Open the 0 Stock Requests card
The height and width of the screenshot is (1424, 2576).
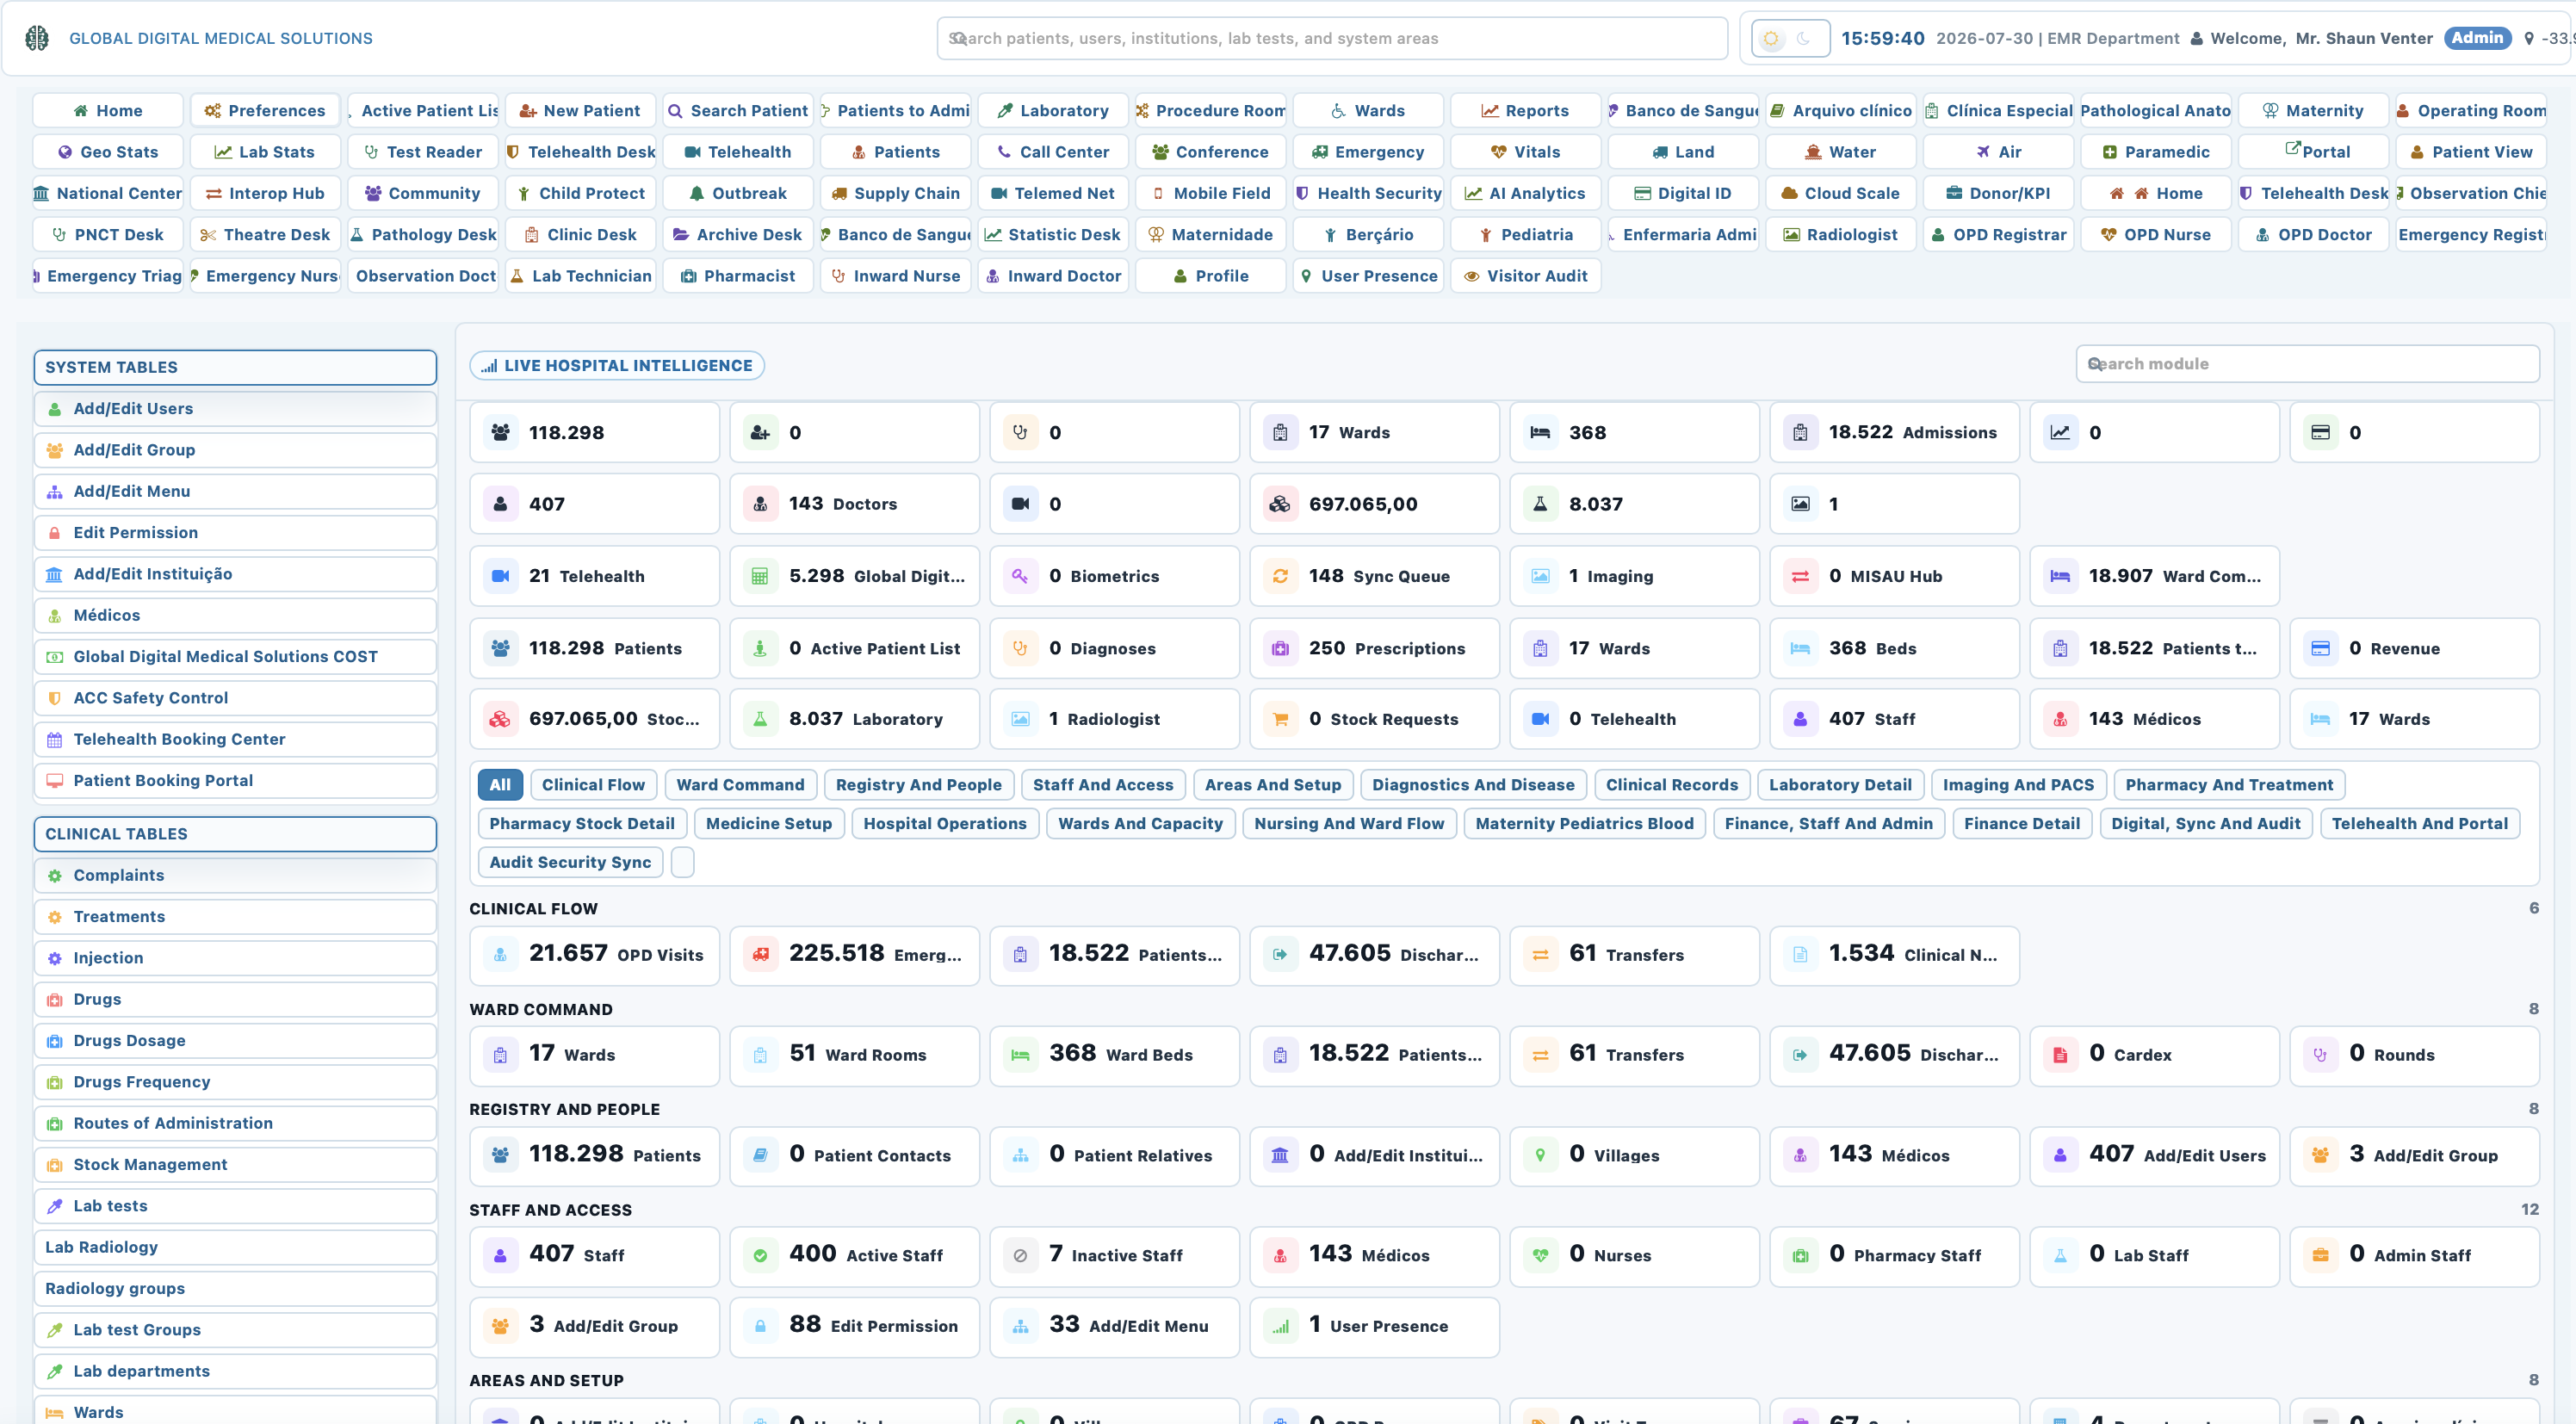click(1374, 719)
